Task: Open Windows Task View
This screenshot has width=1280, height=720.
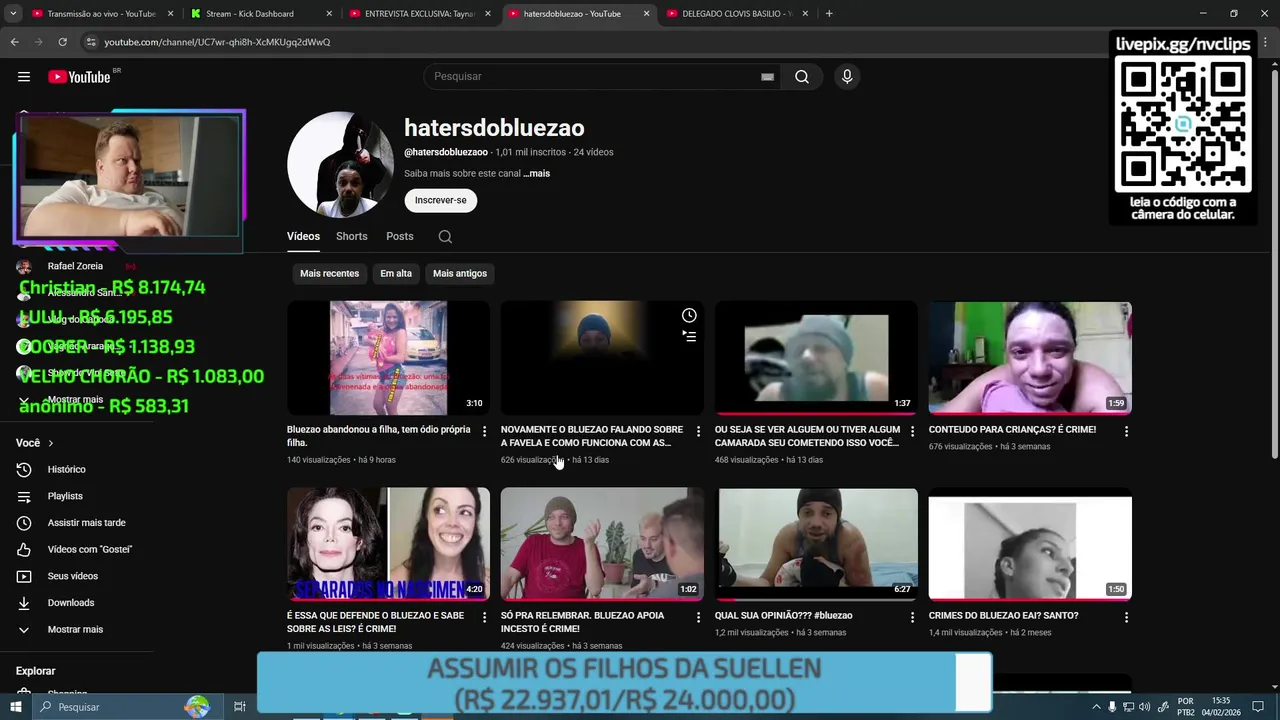Action: point(240,707)
